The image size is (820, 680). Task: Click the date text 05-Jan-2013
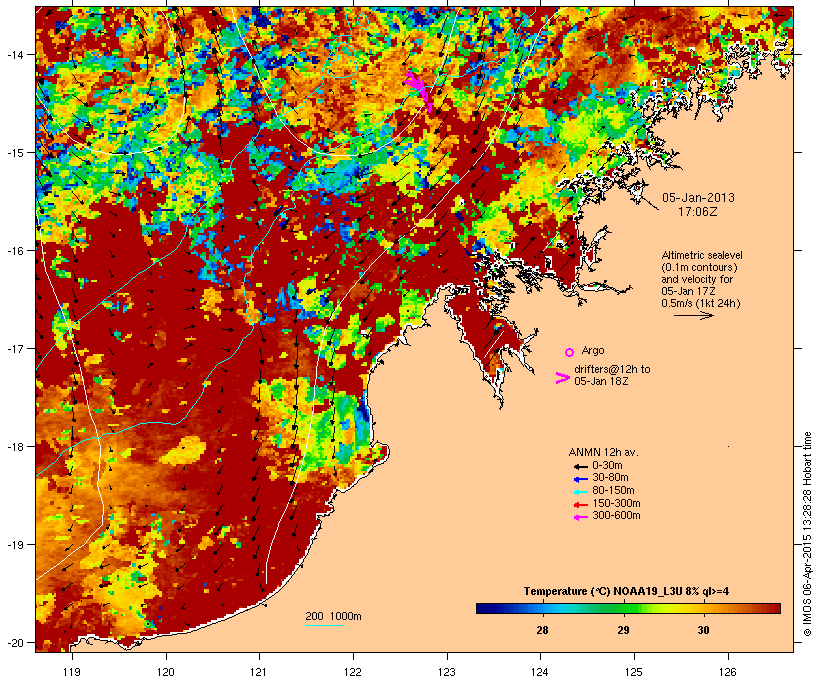pyautogui.click(x=698, y=198)
